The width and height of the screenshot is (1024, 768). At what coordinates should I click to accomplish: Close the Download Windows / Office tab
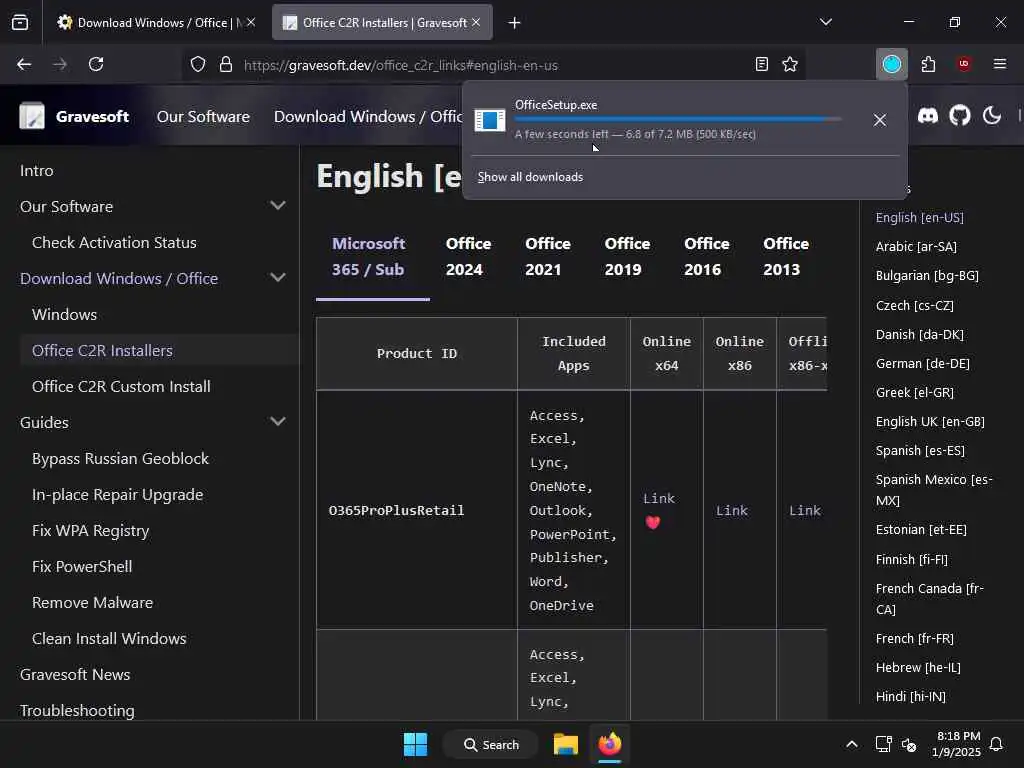pyautogui.click(x=251, y=22)
